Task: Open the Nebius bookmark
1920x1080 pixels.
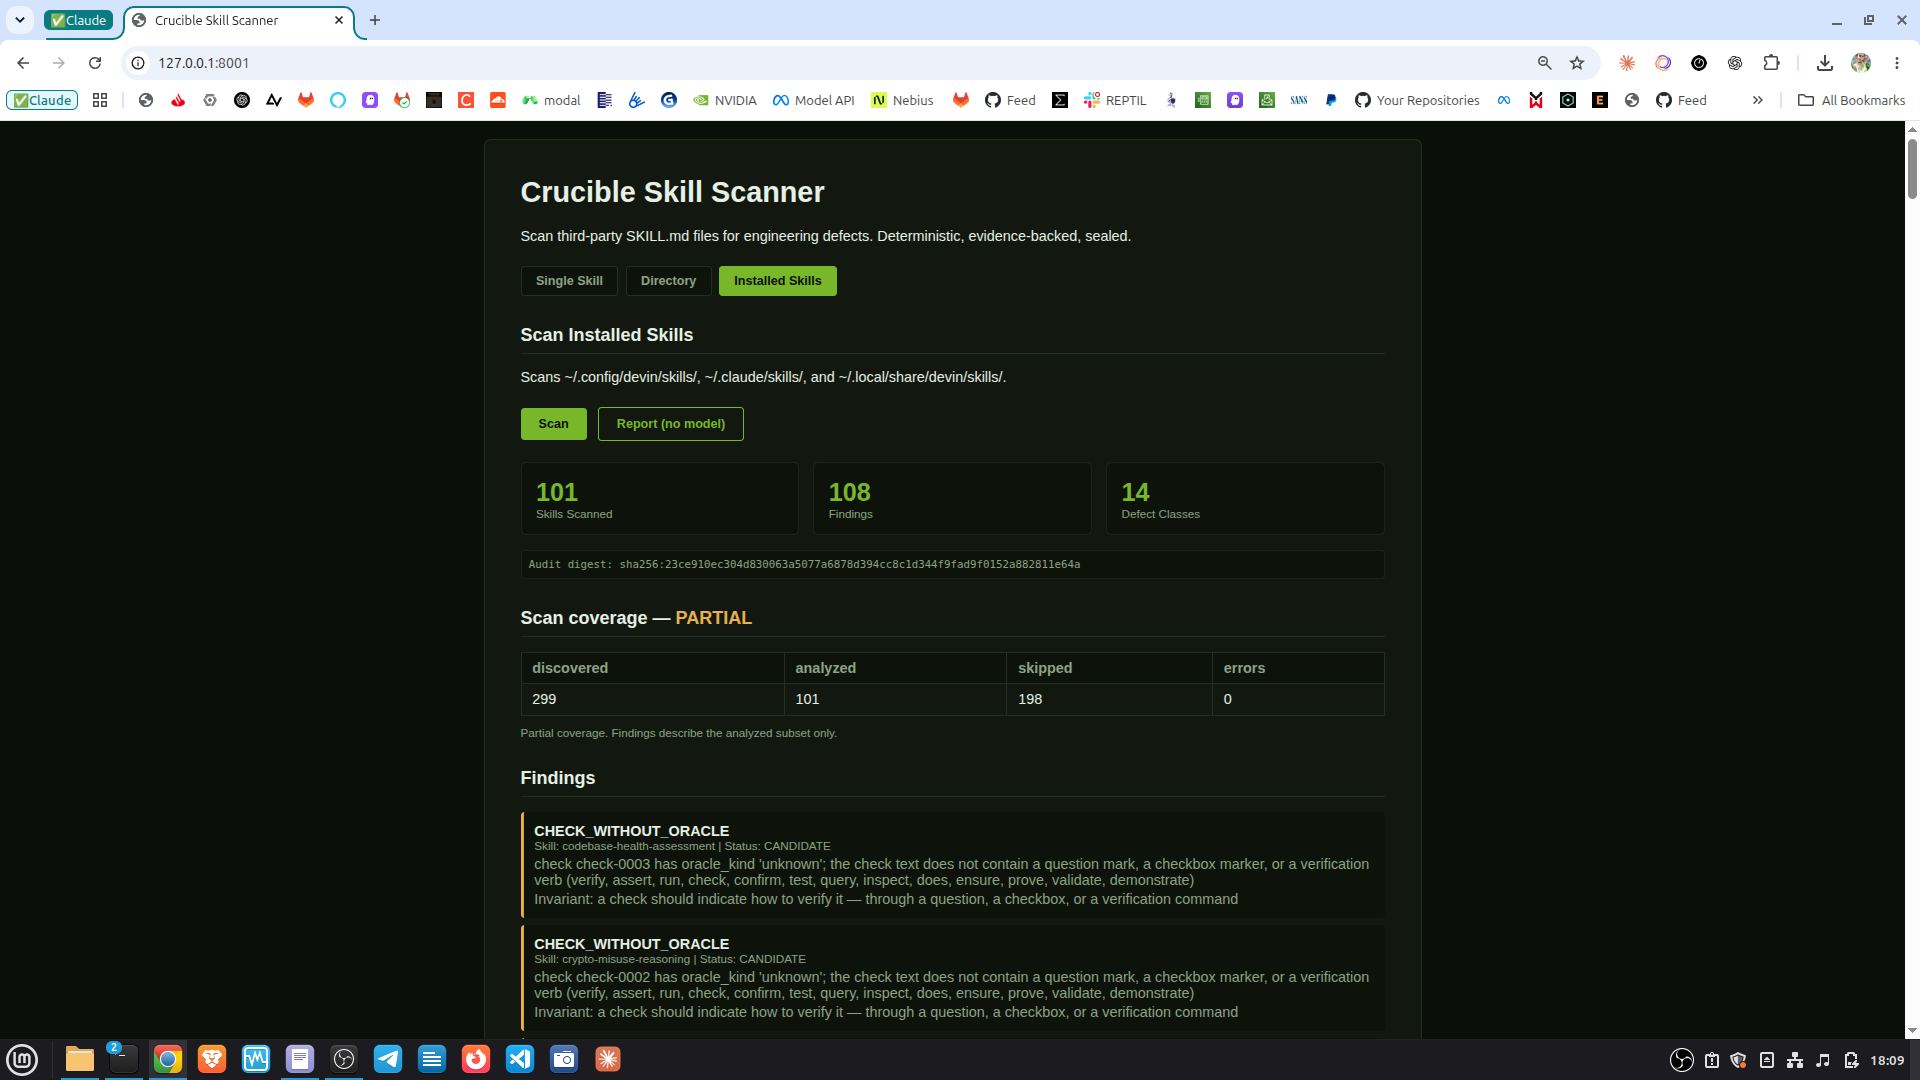Action: (x=902, y=100)
